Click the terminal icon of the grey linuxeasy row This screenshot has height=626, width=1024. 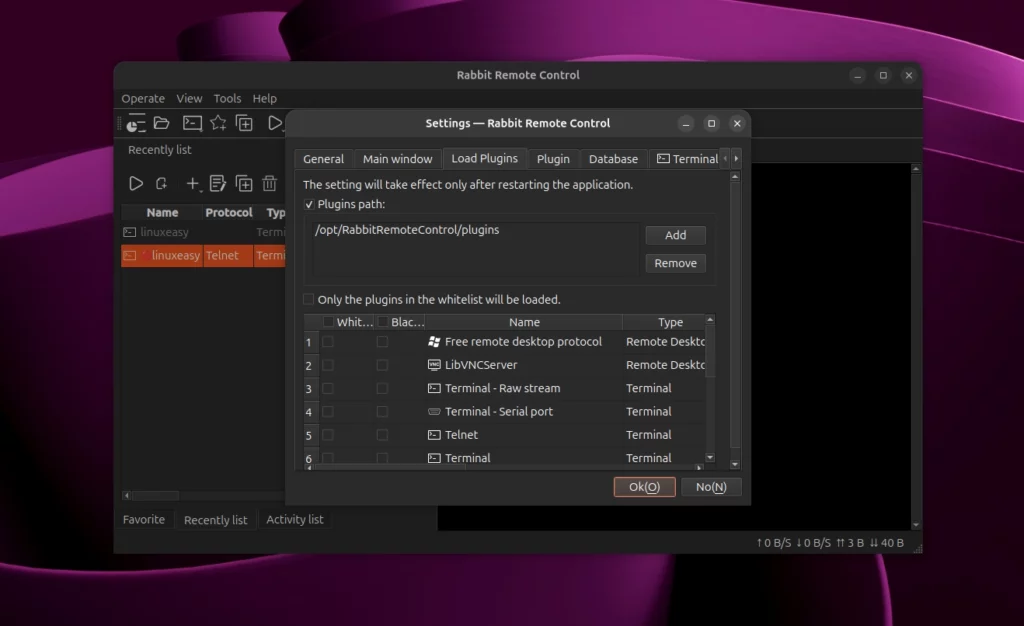(129, 232)
